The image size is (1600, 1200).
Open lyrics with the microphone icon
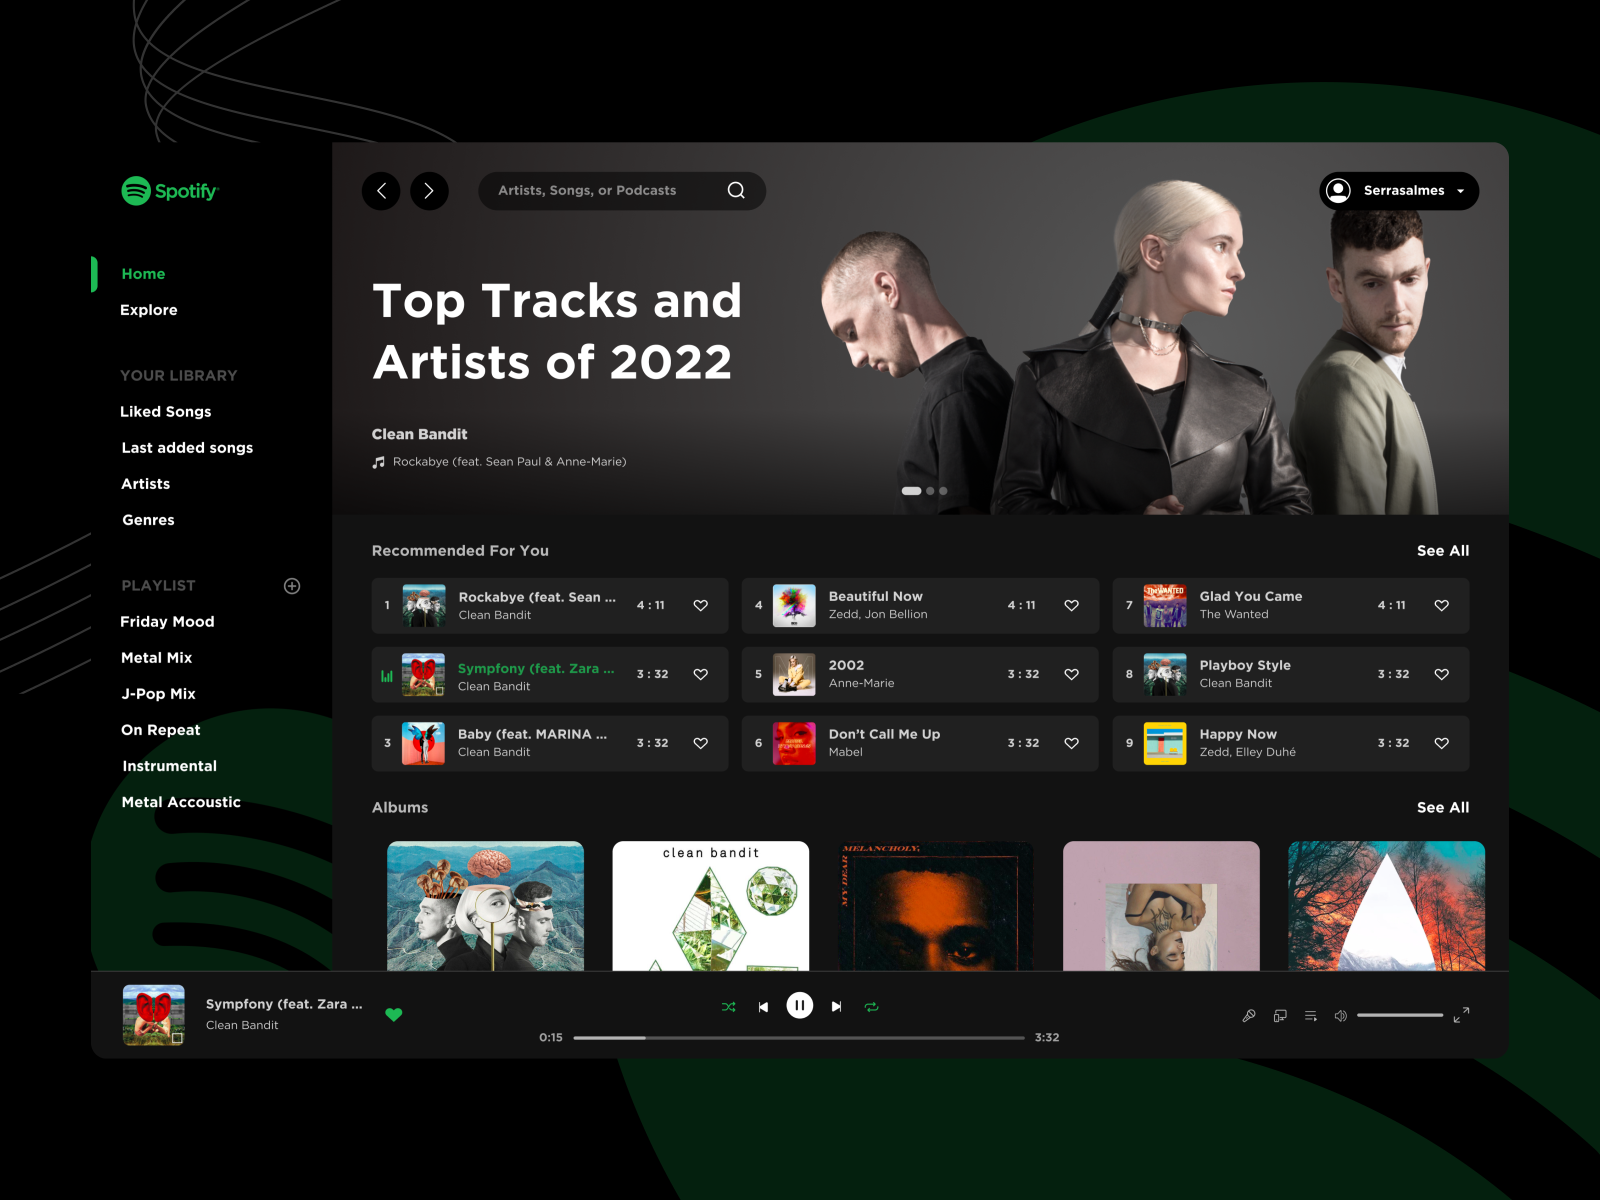[x=1249, y=1016]
